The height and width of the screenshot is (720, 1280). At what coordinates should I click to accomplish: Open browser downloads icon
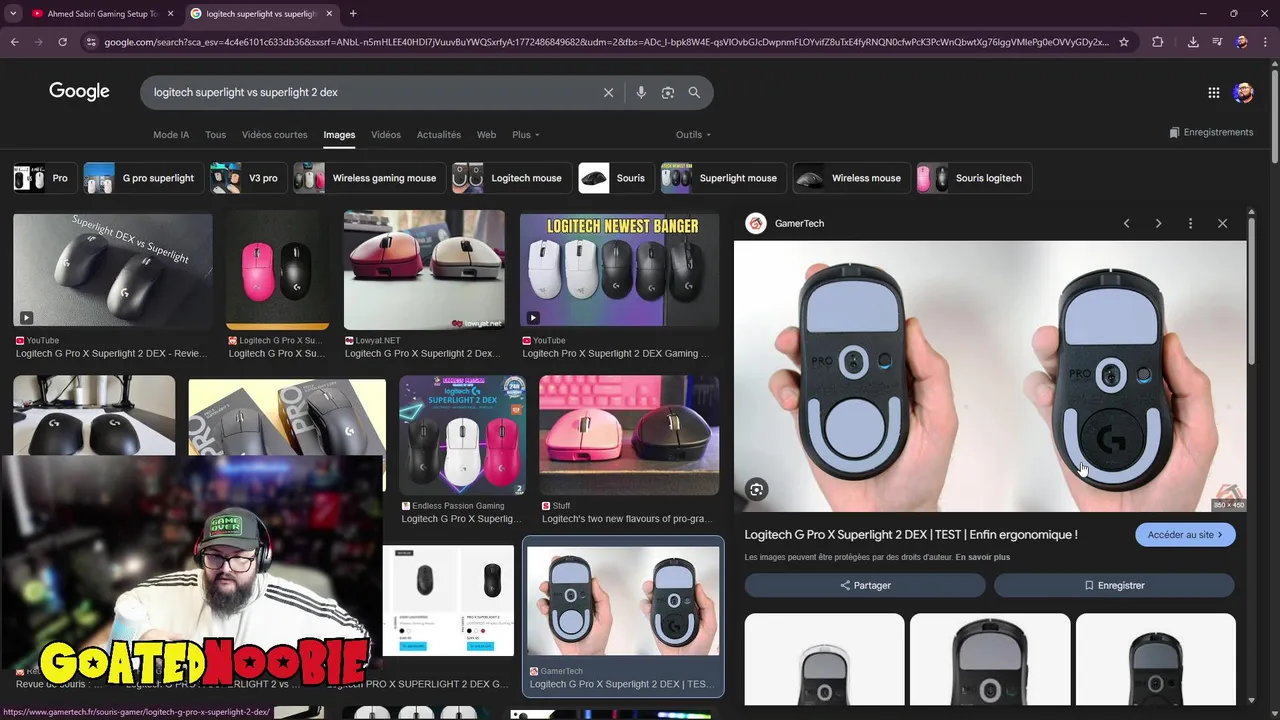1193,42
